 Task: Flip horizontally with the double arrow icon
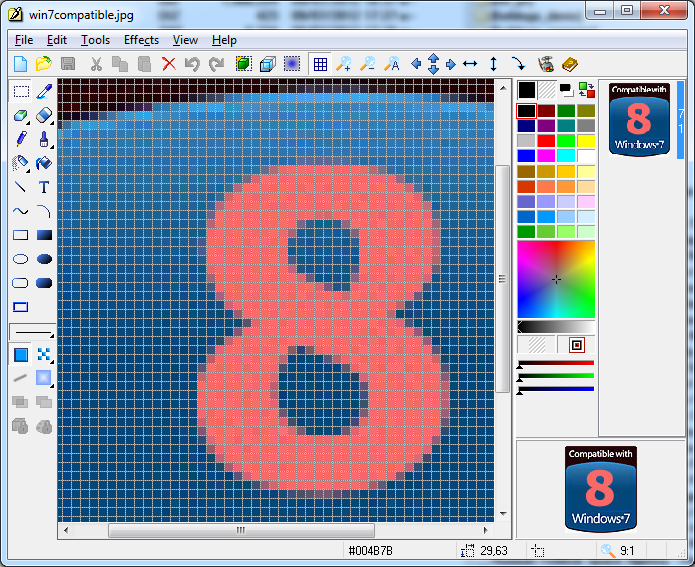click(x=470, y=64)
